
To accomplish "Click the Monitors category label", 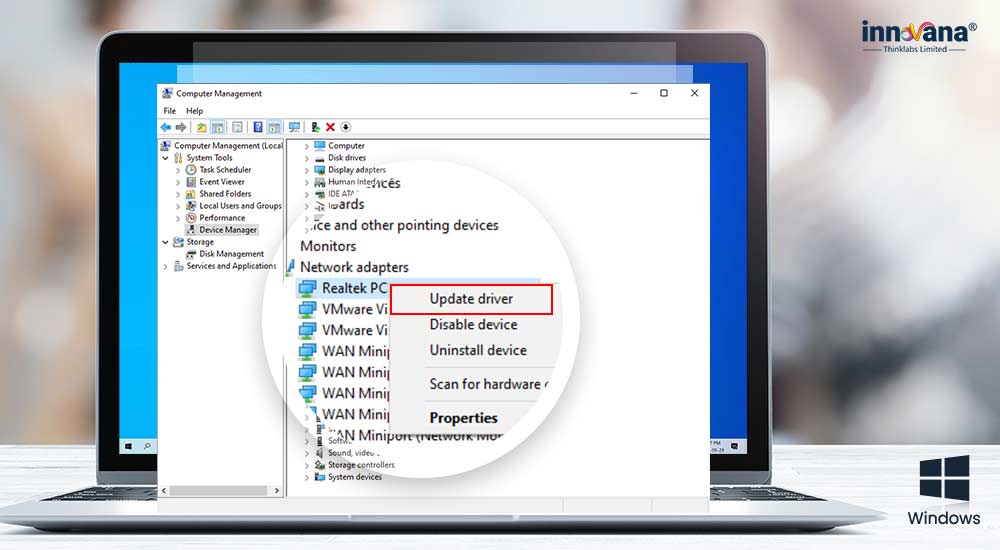I will click(x=328, y=246).
